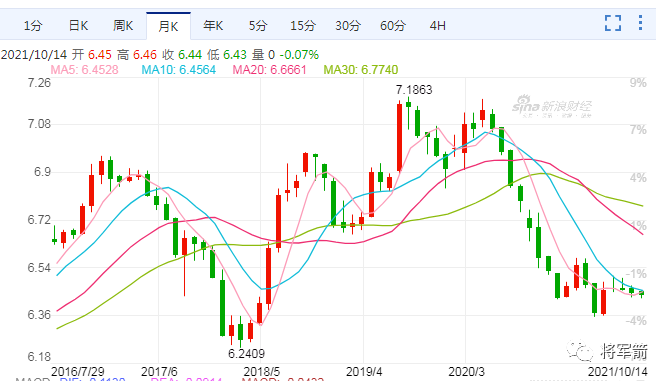Image resolution: width=669 pixels, height=381 pixels.
Task: Open the 4H interval tab
Action: pos(437,26)
